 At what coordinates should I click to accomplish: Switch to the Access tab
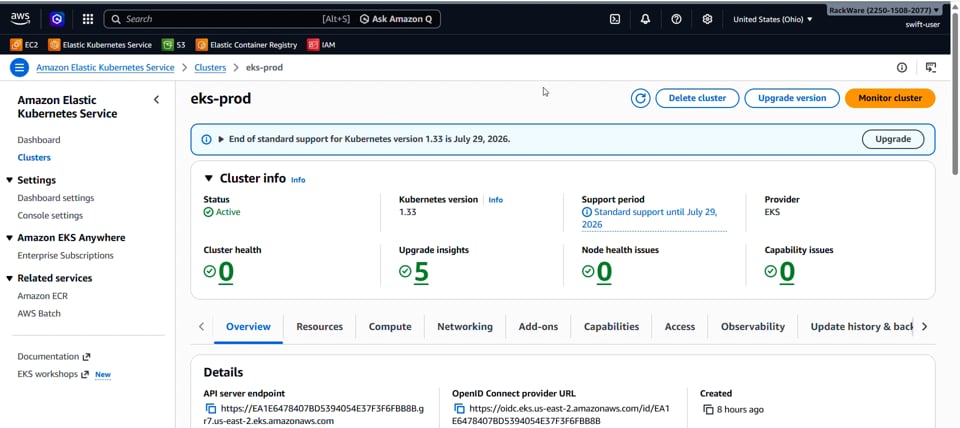pyautogui.click(x=680, y=326)
